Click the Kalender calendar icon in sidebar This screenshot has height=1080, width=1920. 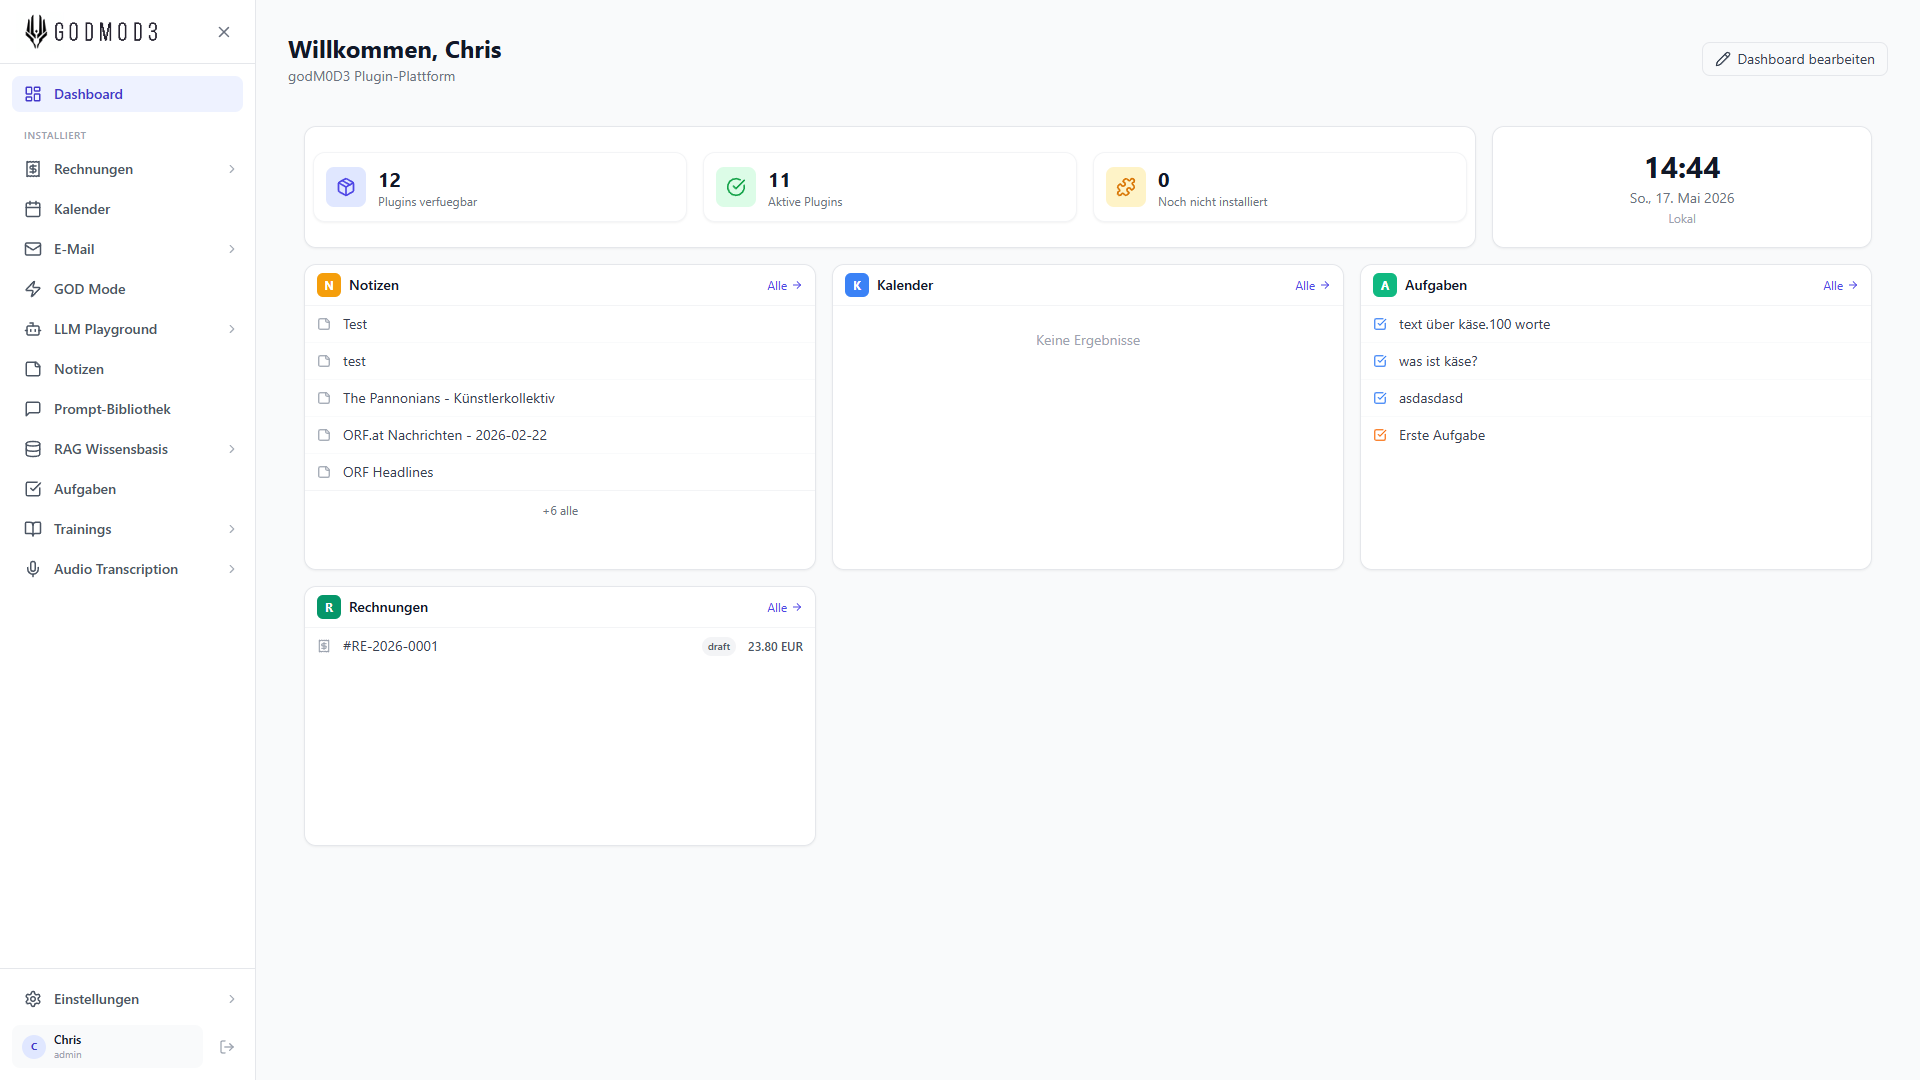(x=33, y=209)
